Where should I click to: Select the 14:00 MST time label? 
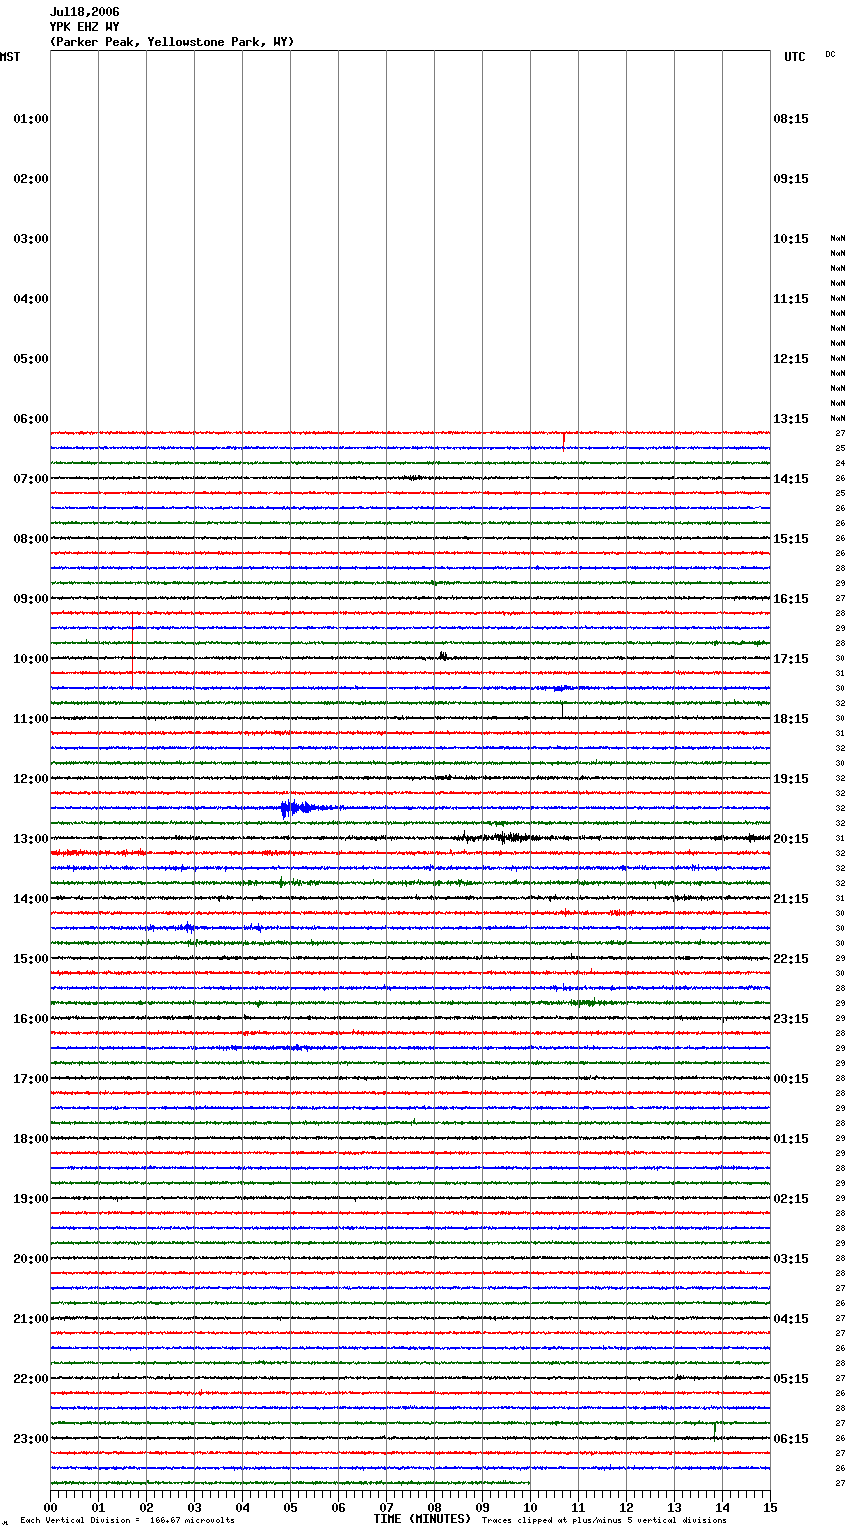(x=31, y=899)
